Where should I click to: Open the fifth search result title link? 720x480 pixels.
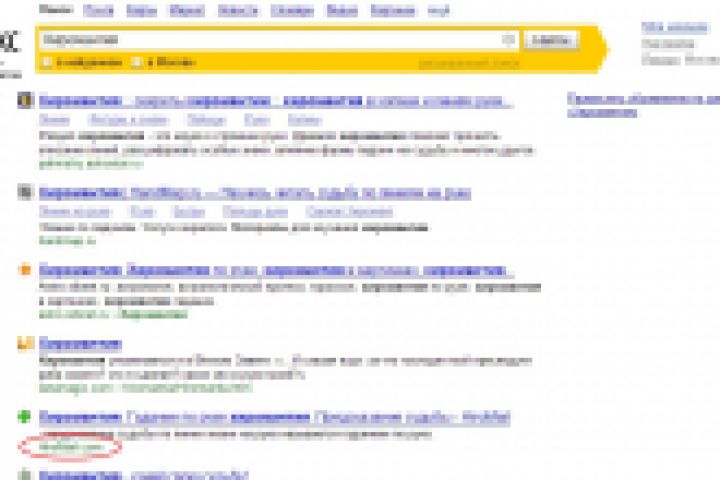pos(275,418)
